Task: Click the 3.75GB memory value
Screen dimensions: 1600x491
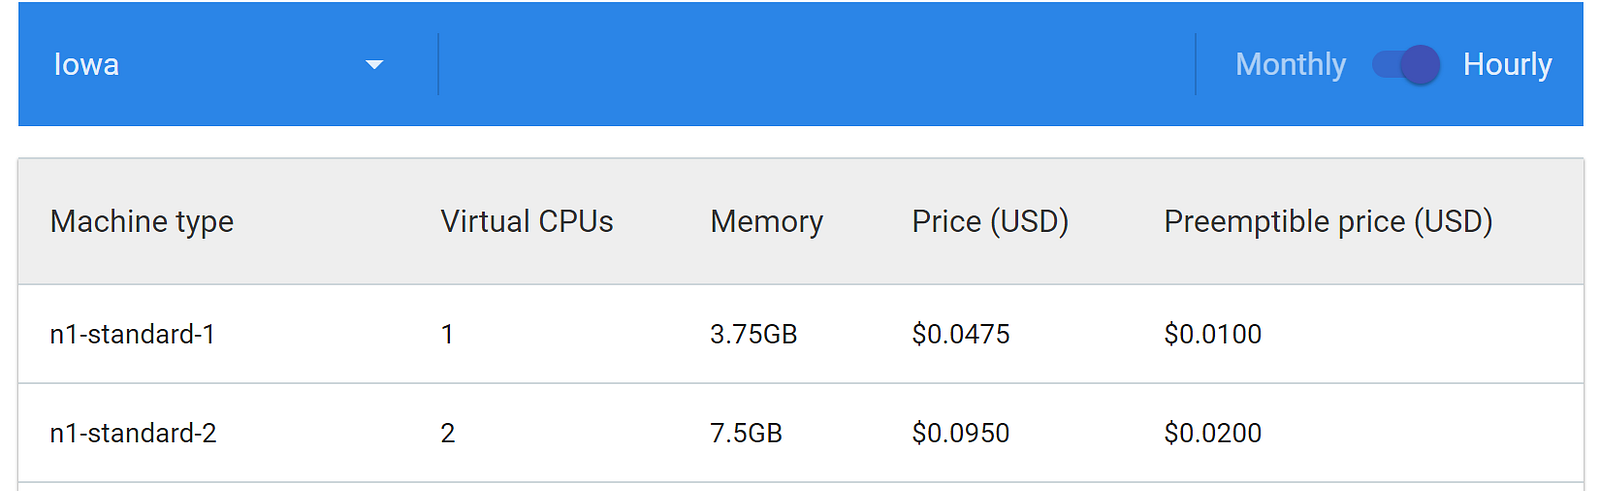Action: pyautogui.click(x=754, y=334)
